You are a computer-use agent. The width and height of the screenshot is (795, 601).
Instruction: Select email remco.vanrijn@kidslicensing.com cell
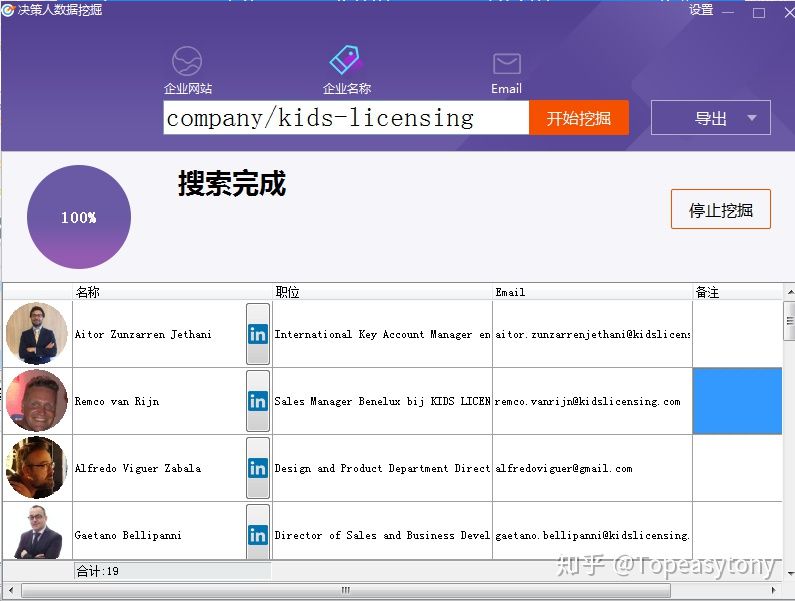[x=592, y=401]
